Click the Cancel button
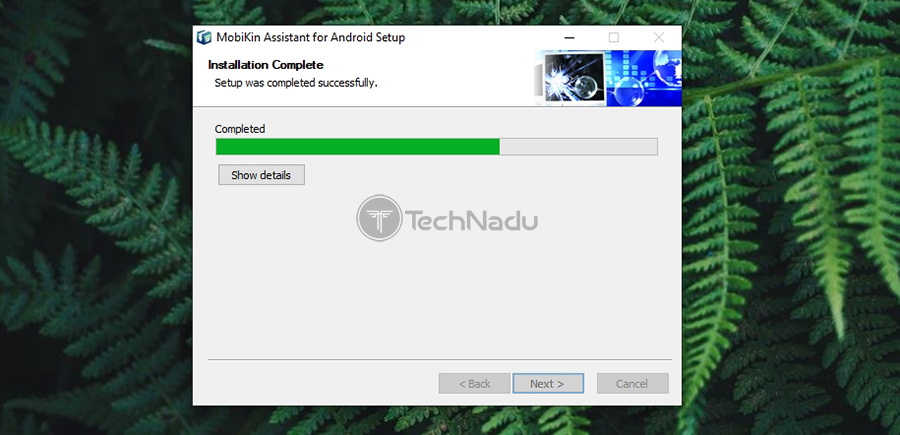Viewport: 900px width, 435px height. [633, 383]
